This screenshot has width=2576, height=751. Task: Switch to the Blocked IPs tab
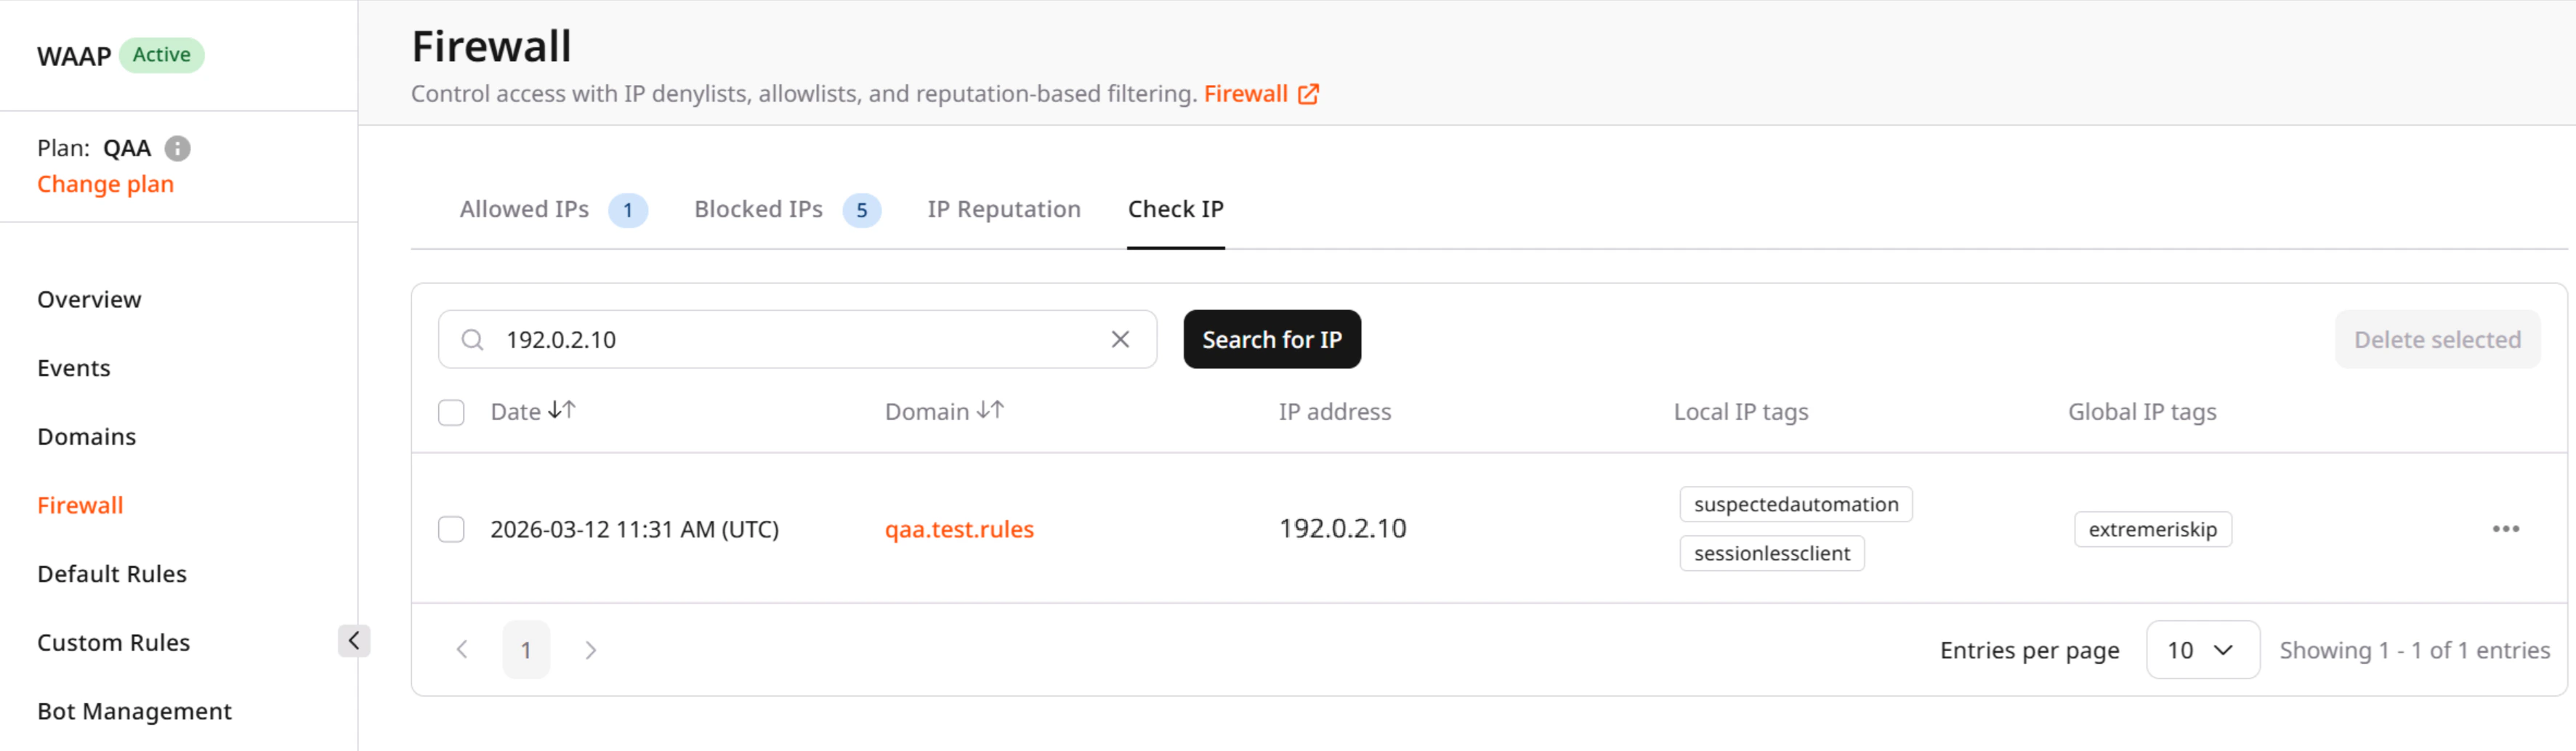(757, 209)
